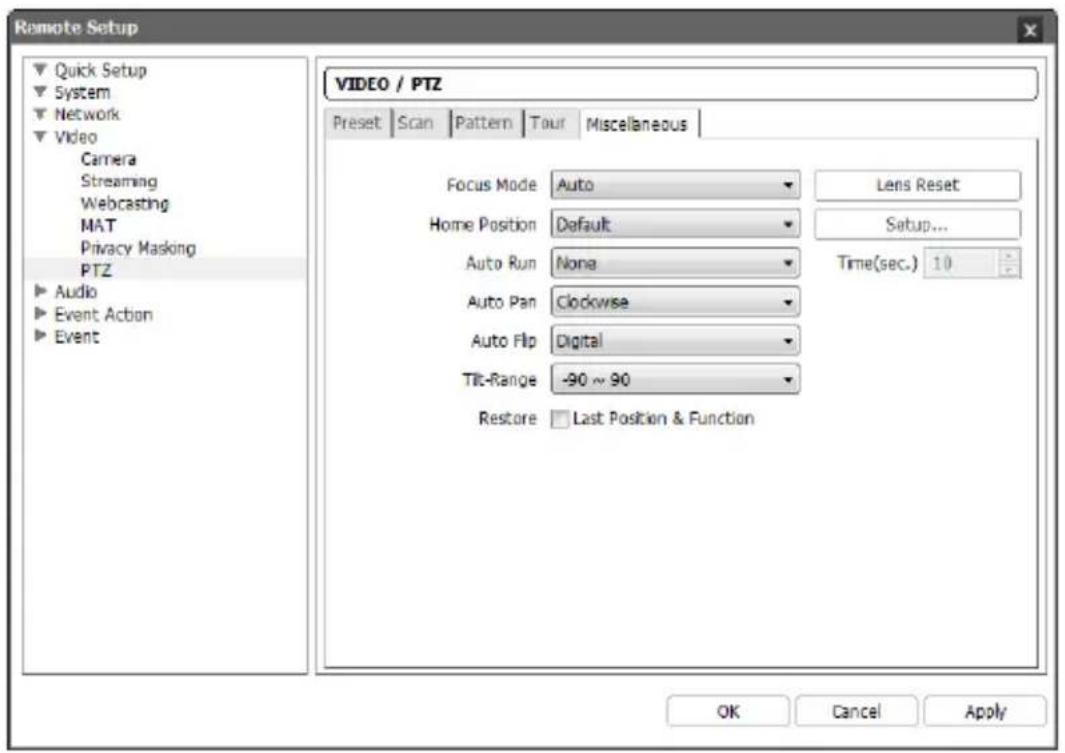Collapse the Quick Setup tree arrow
The width and height of the screenshot is (1065, 753).
(41, 69)
